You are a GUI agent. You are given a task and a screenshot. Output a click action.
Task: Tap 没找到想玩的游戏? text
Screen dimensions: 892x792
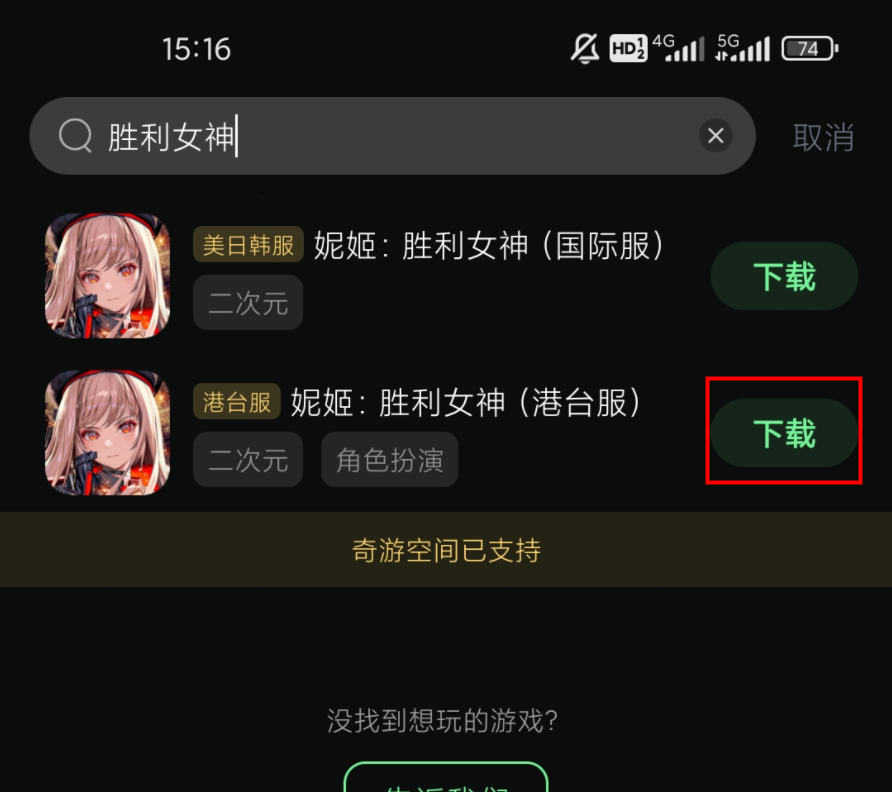tap(443, 720)
